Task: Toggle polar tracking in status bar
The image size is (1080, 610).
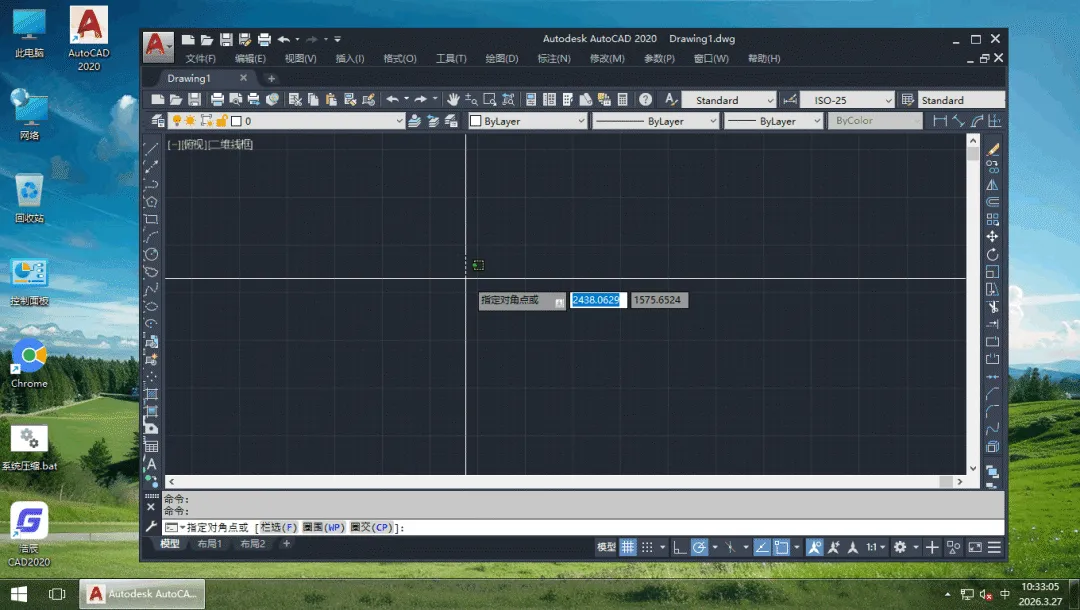Action: click(x=699, y=547)
